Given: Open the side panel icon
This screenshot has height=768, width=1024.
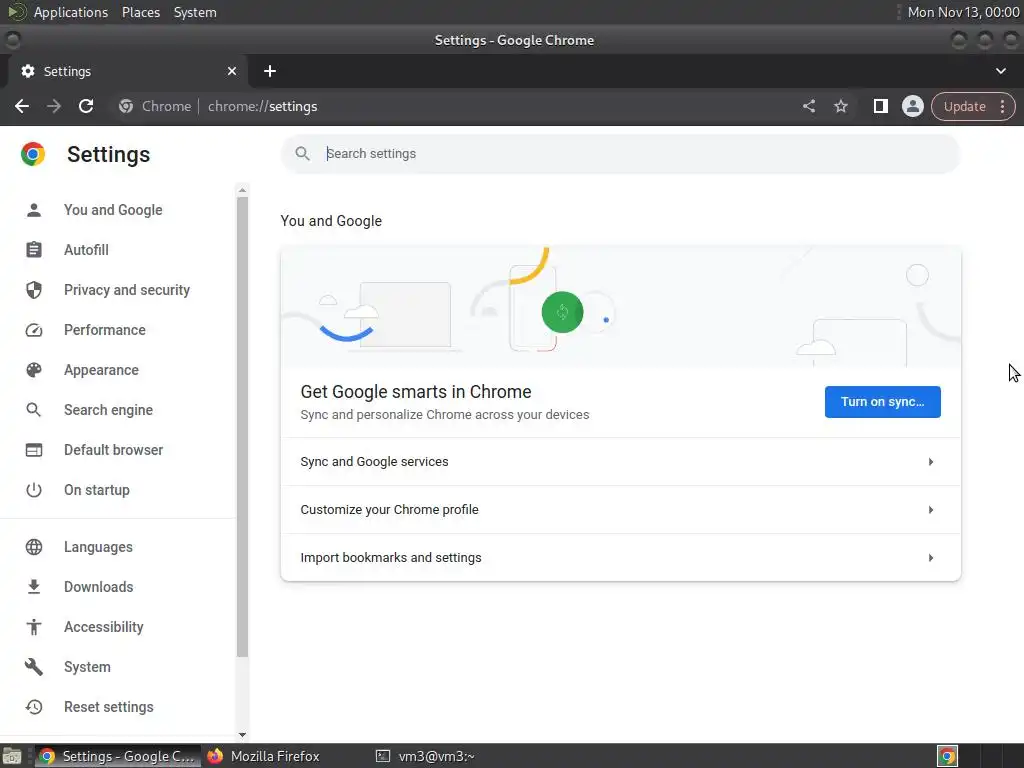Looking at the screenshot, I should [x=880, y=106].
